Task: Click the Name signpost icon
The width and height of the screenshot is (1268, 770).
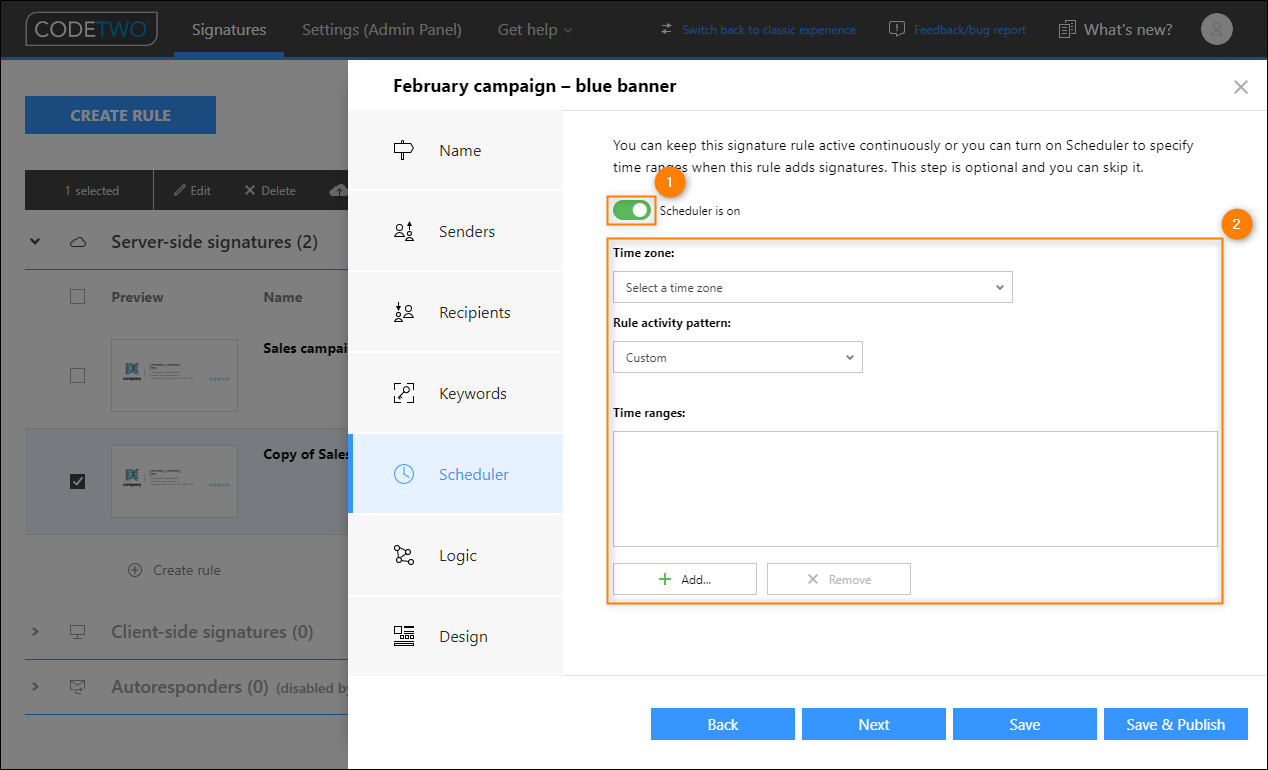Action: pyautogui.click(x=404, y=150)
